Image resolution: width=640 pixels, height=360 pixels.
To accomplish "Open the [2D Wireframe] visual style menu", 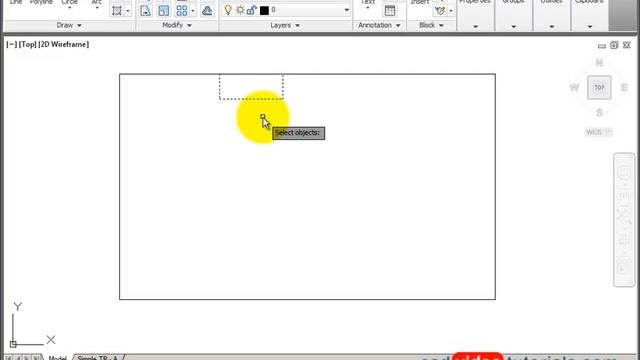I will pyautogui.click(x=64, y=44).
